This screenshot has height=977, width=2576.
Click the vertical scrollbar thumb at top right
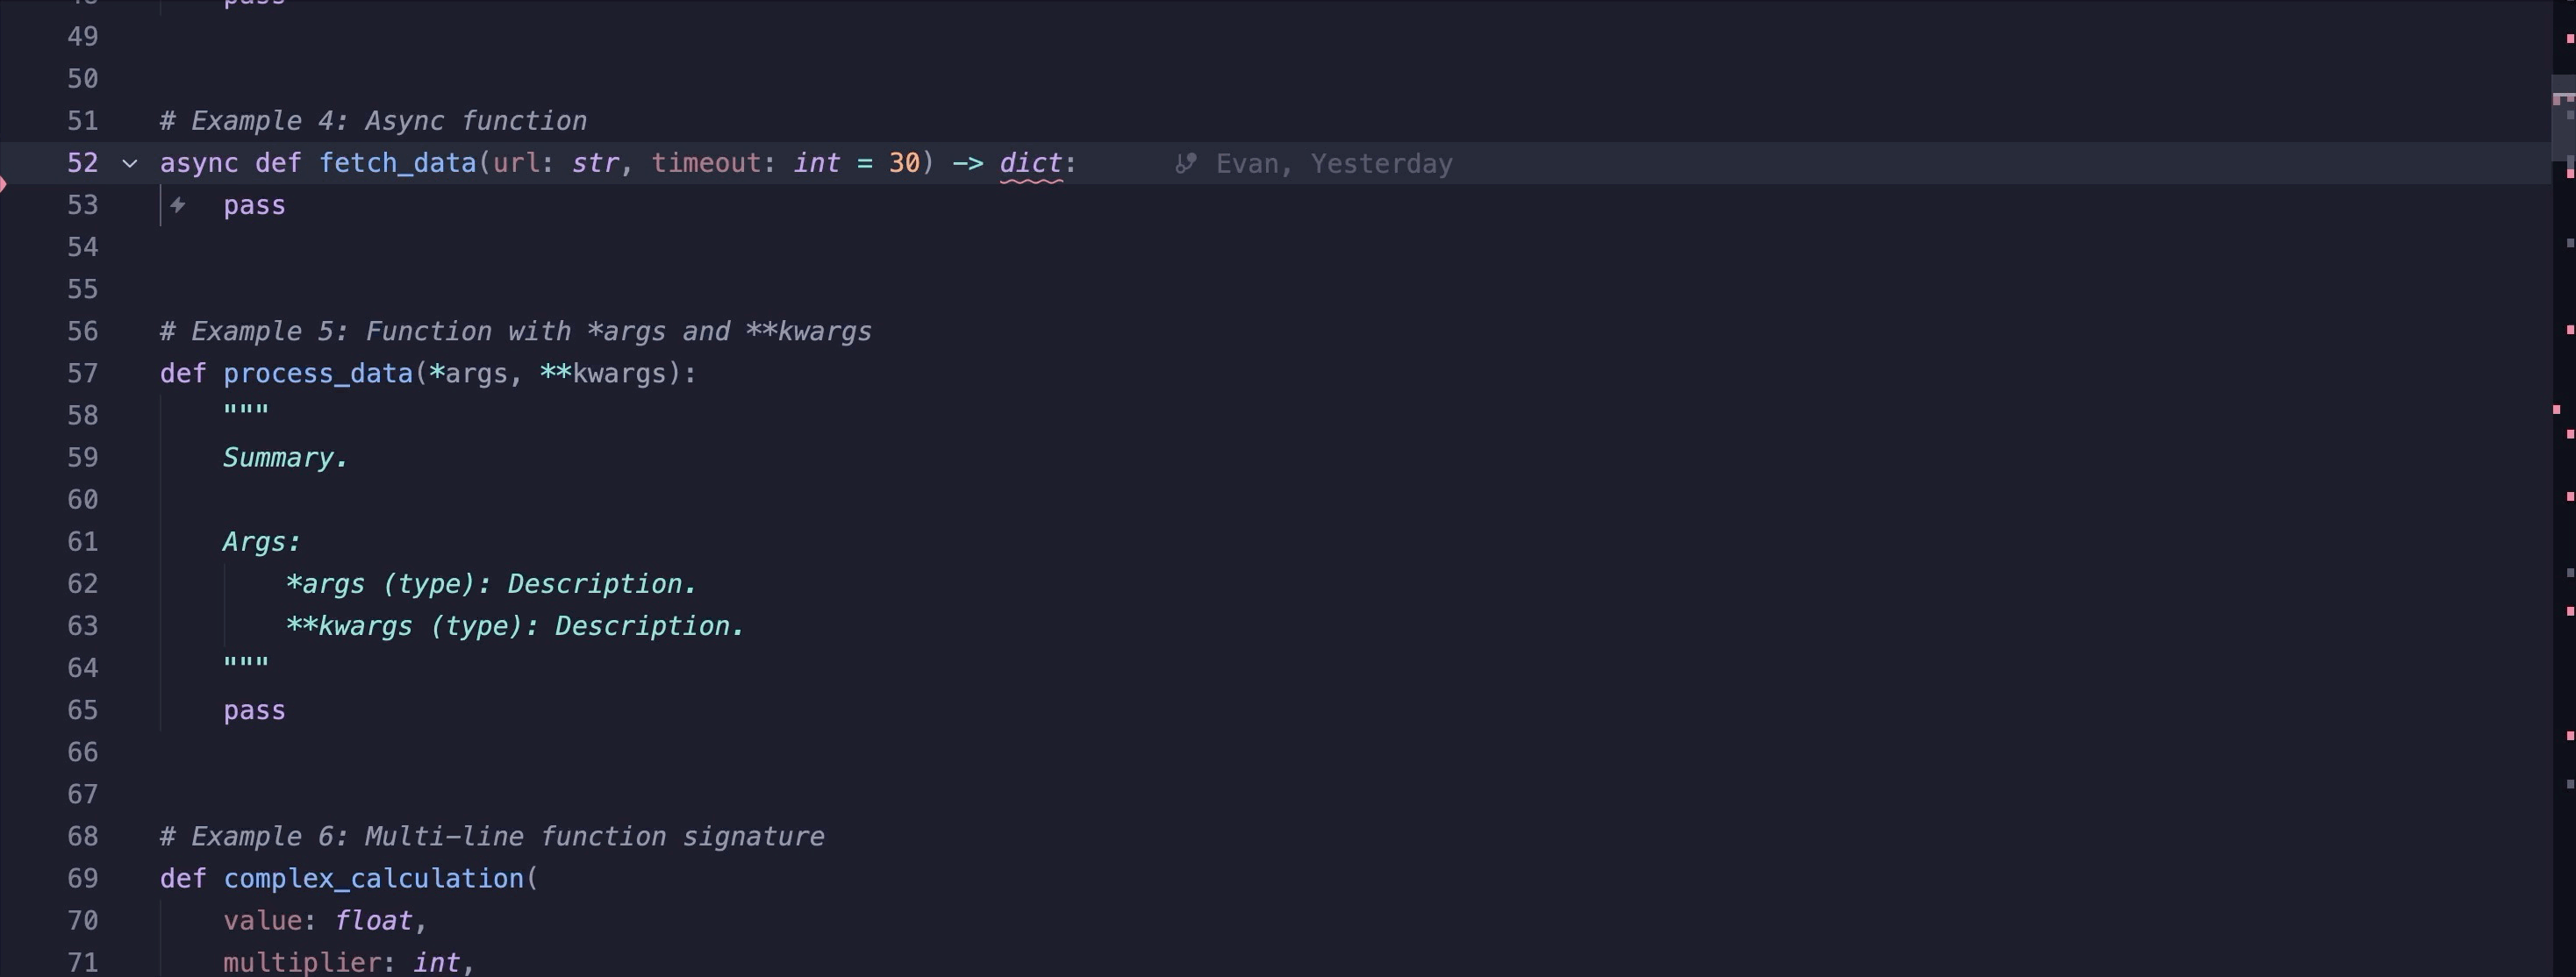tap(2563, 118)
